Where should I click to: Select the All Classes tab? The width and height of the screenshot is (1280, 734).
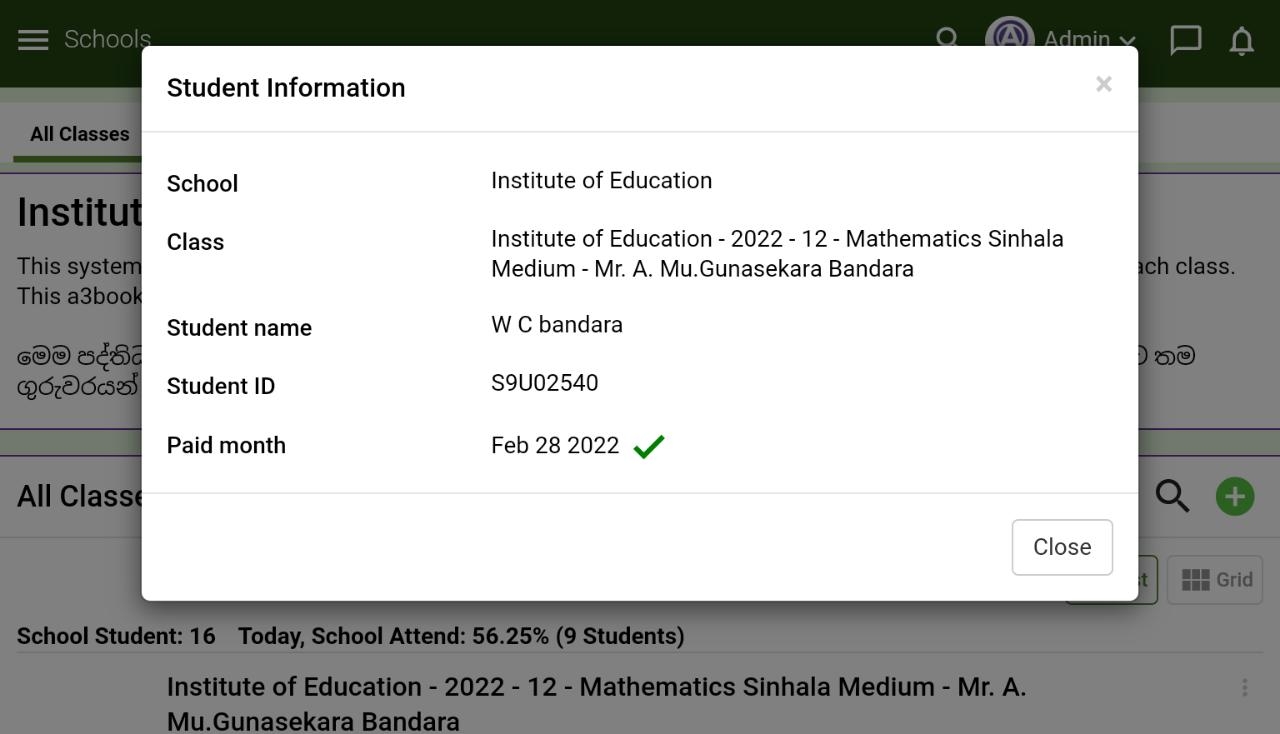pyautogui.click(x=79, y=134)
